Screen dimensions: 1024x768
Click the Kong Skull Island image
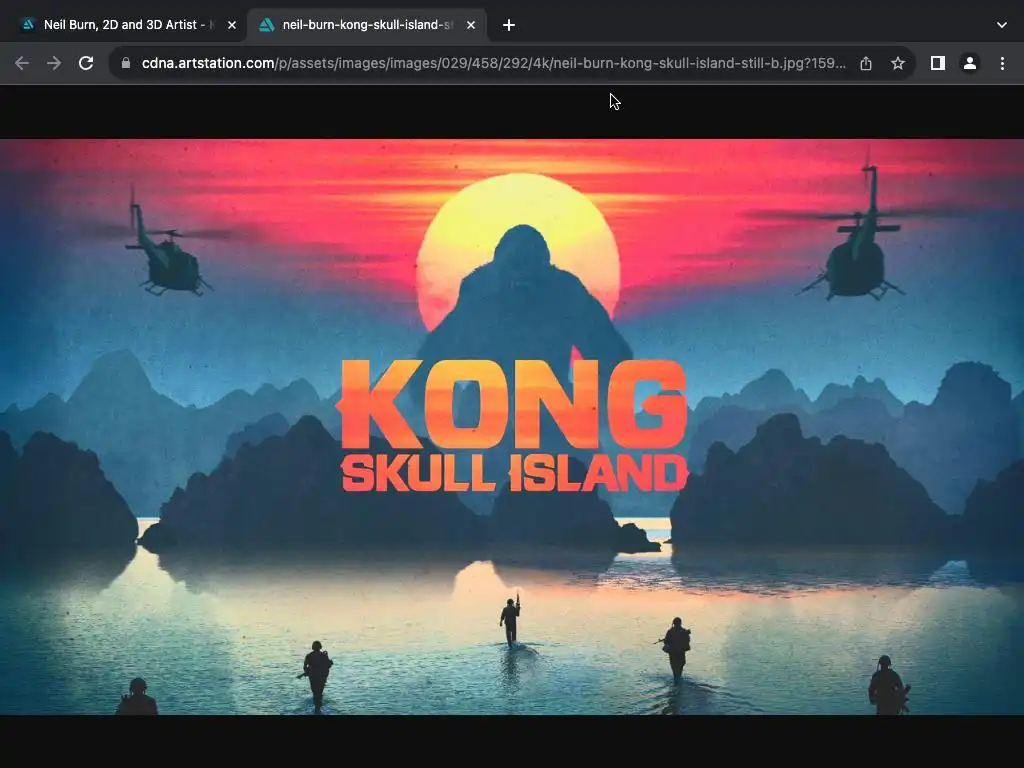[x=512, y=426]
